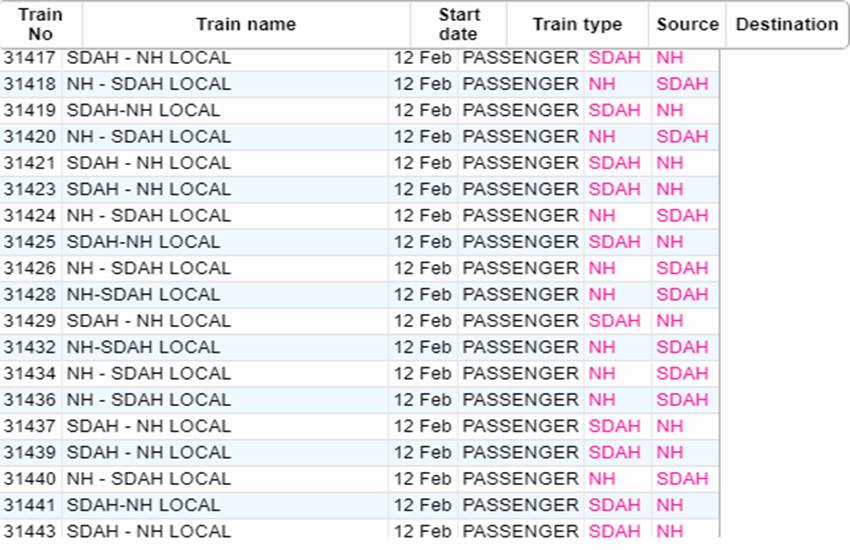Viewport: 850px width, 550px height.
Task: Open NH destination link for train 31417
Action: coord(670,58)
